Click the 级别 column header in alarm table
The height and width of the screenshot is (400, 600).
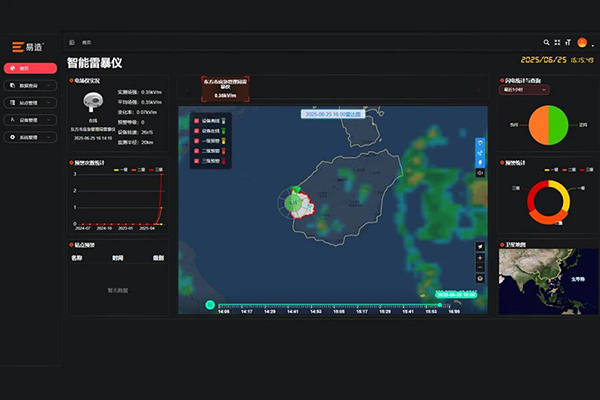(158, 258)
